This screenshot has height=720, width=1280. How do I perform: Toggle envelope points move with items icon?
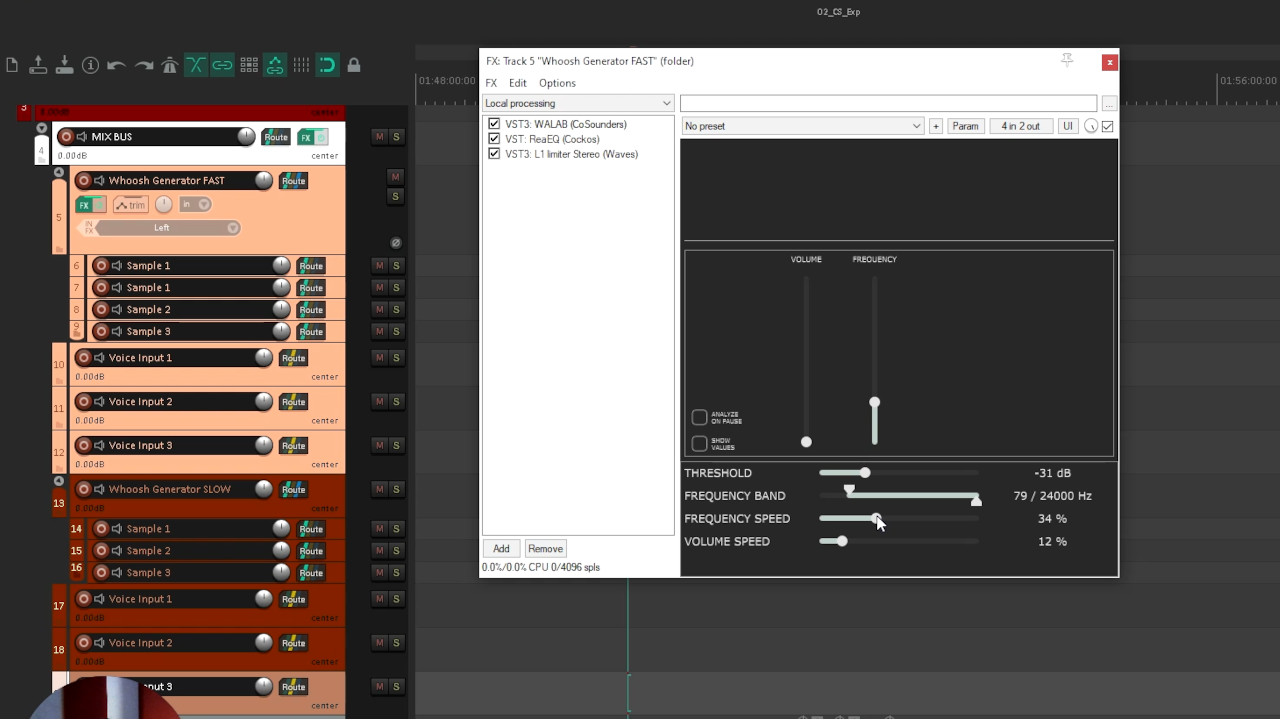(274, 65)
